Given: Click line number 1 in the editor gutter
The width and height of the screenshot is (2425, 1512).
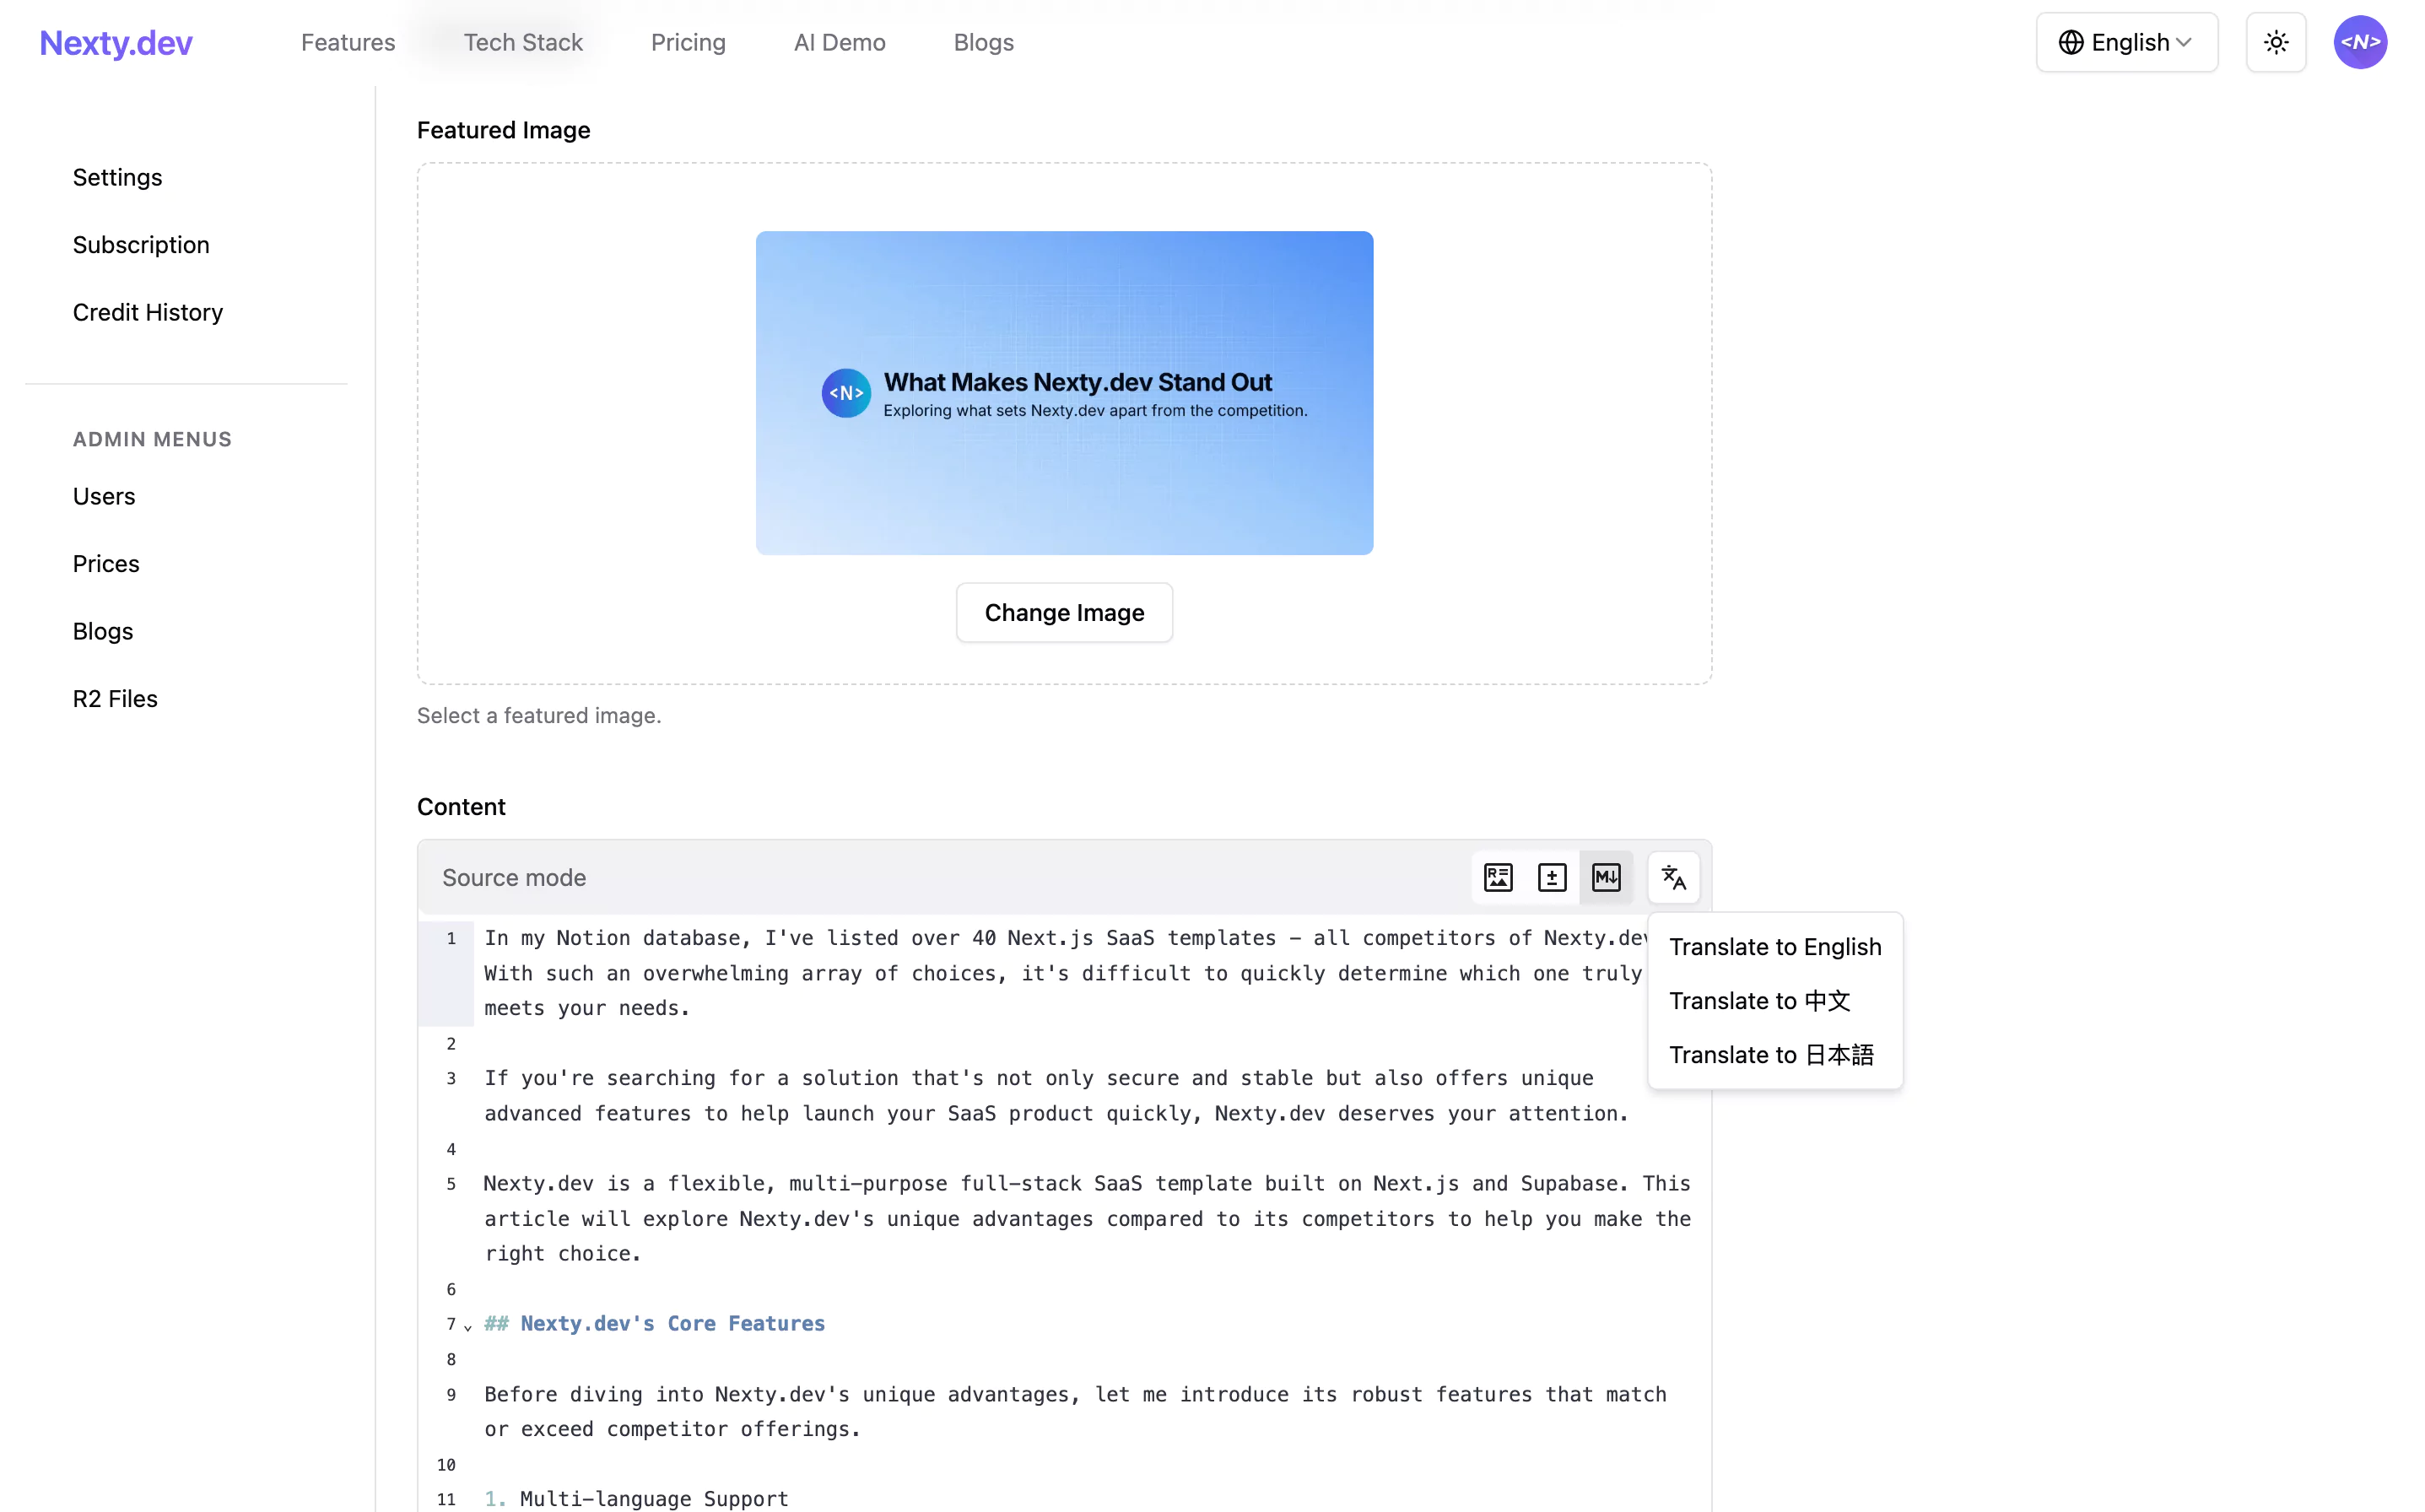Looking at the screenshot, I should click(x=451, y=938).
